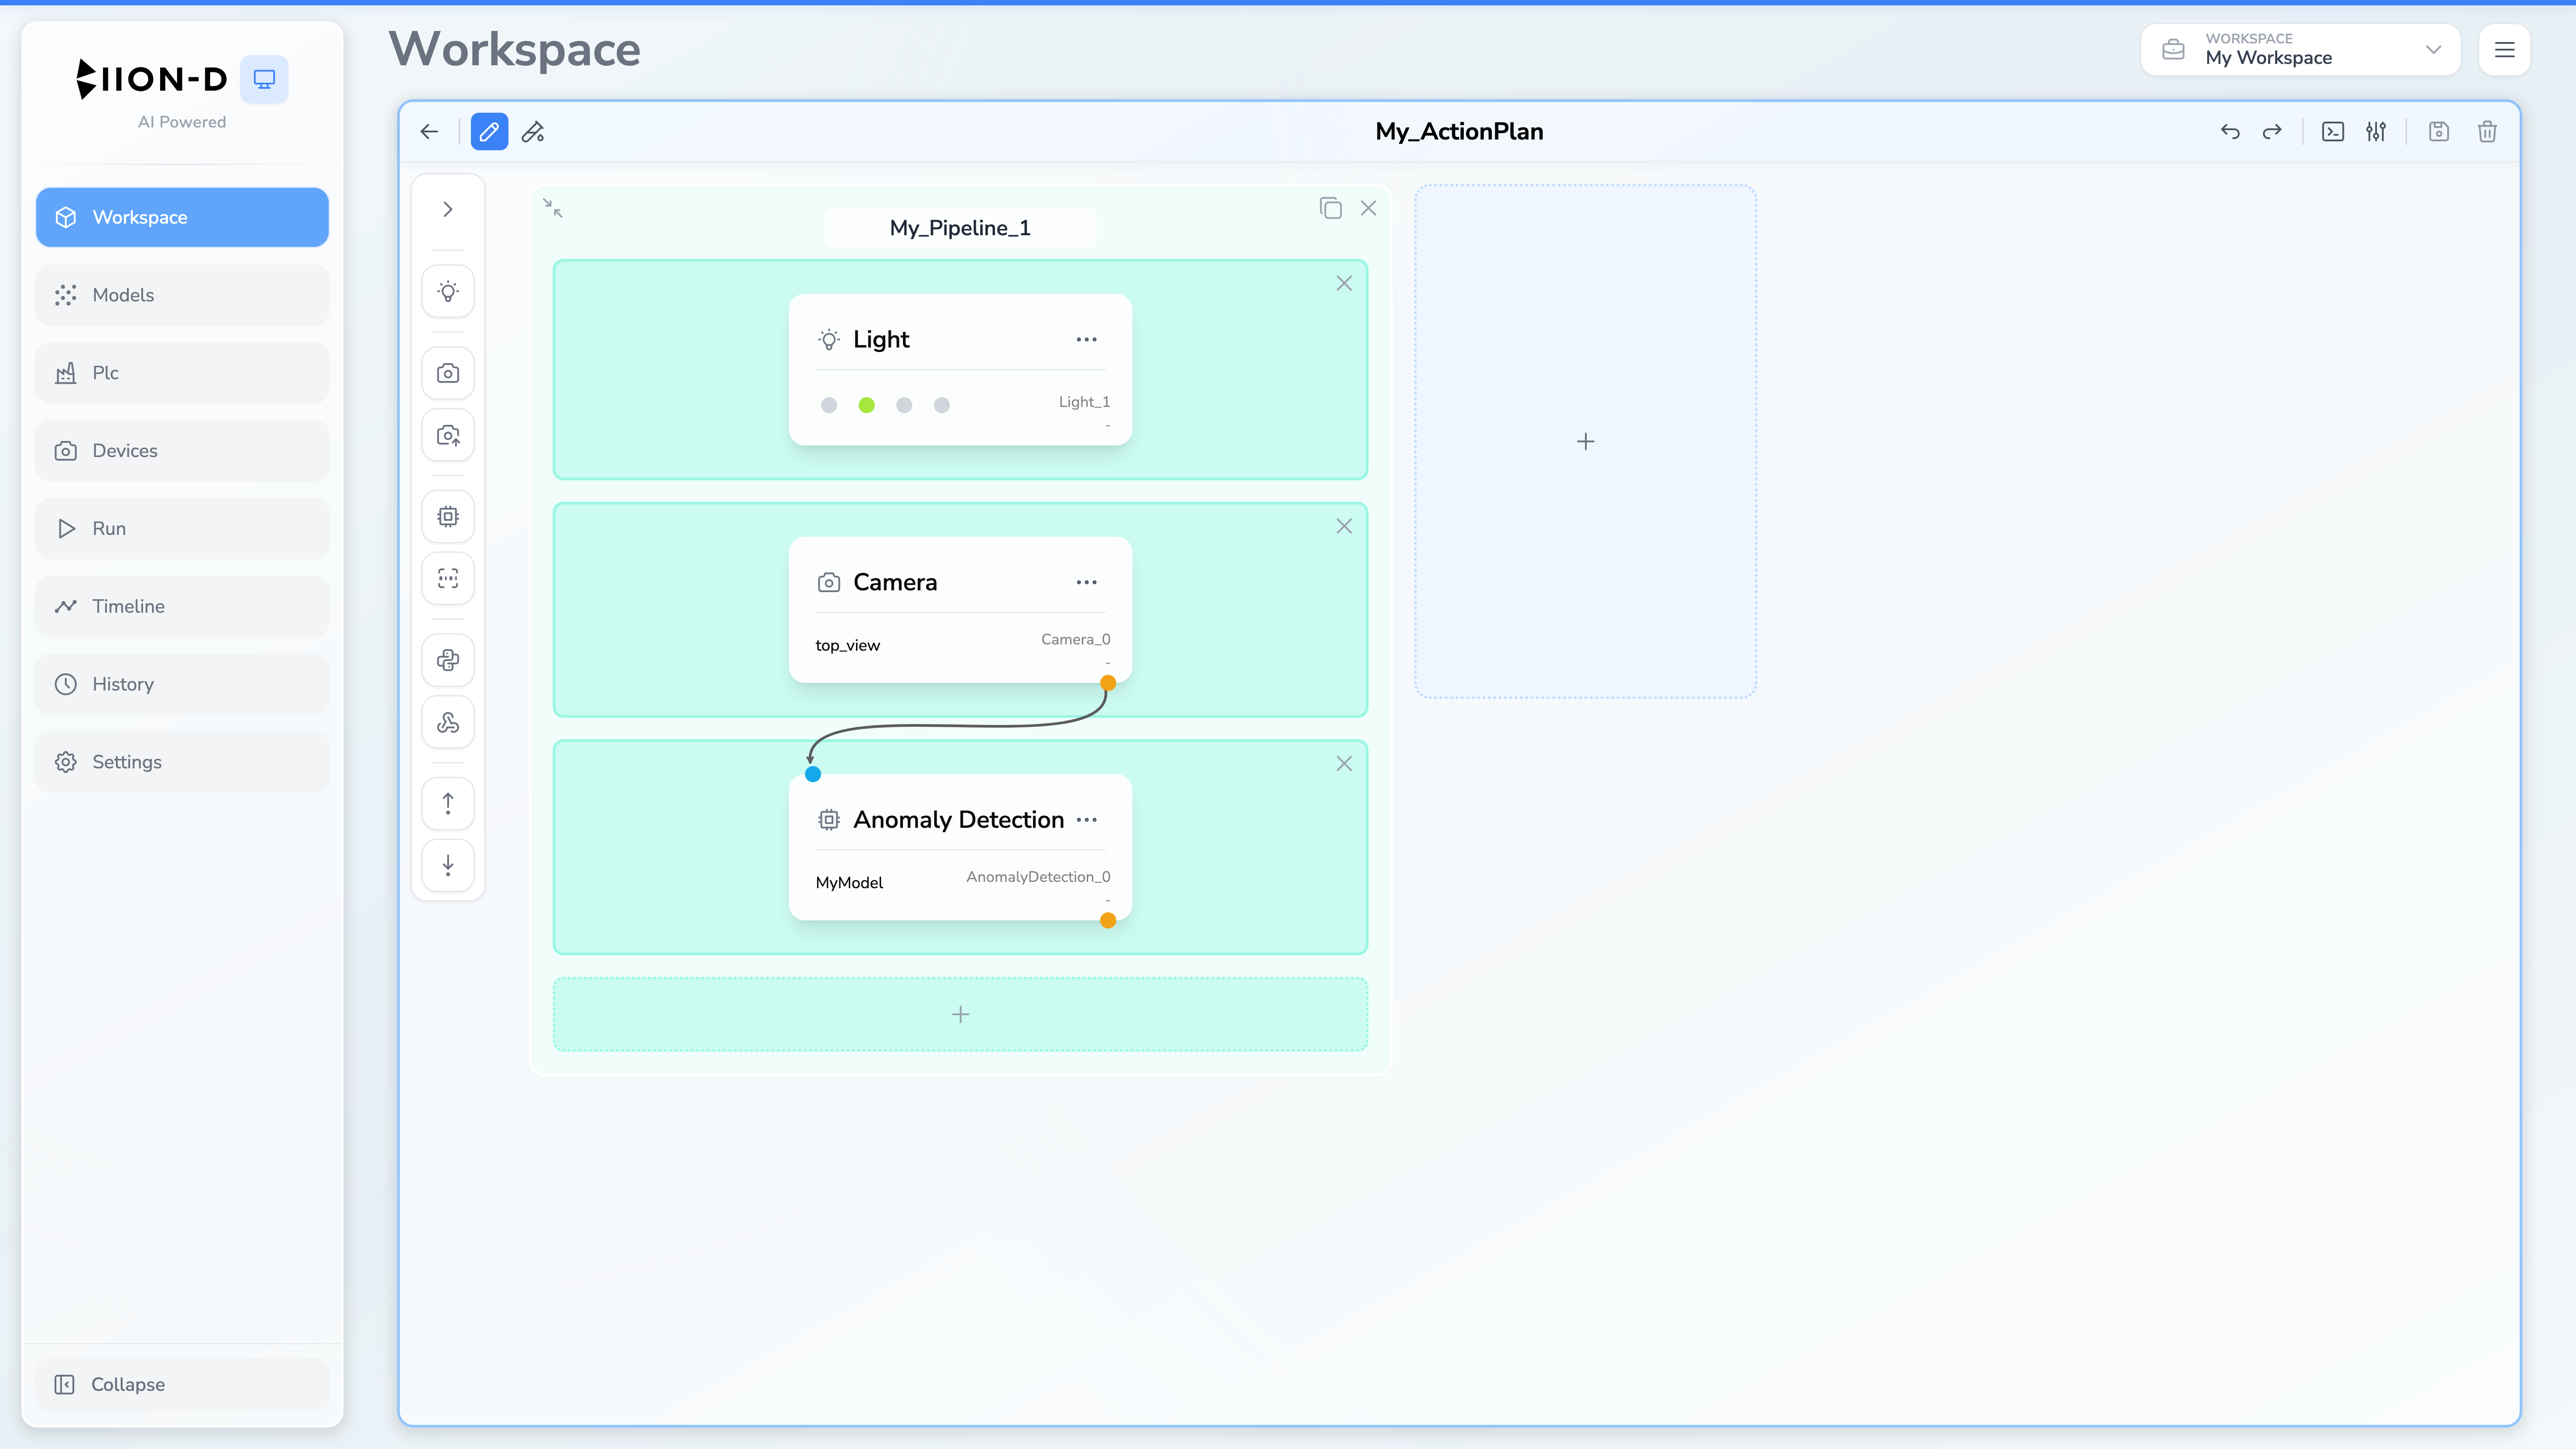Toggle the first grey dot on Light node
2576x1449 pixels.
(829, 405)
